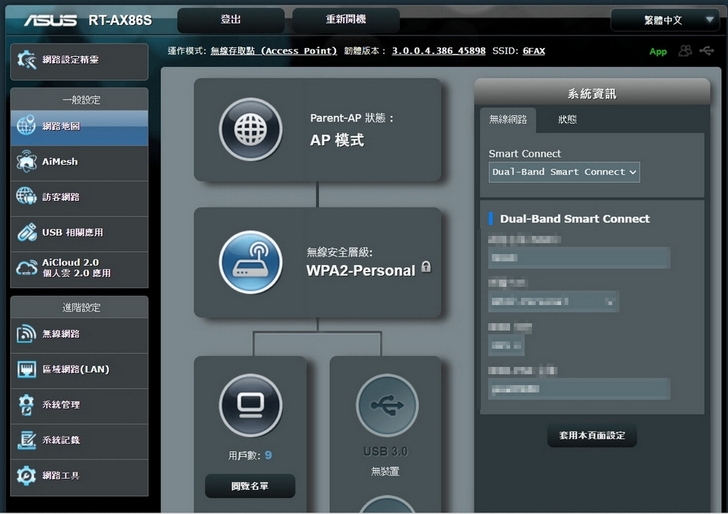
Task: Open the blurred authentication method dropdown
Action: pyautogui.click(x=553, y=302)
